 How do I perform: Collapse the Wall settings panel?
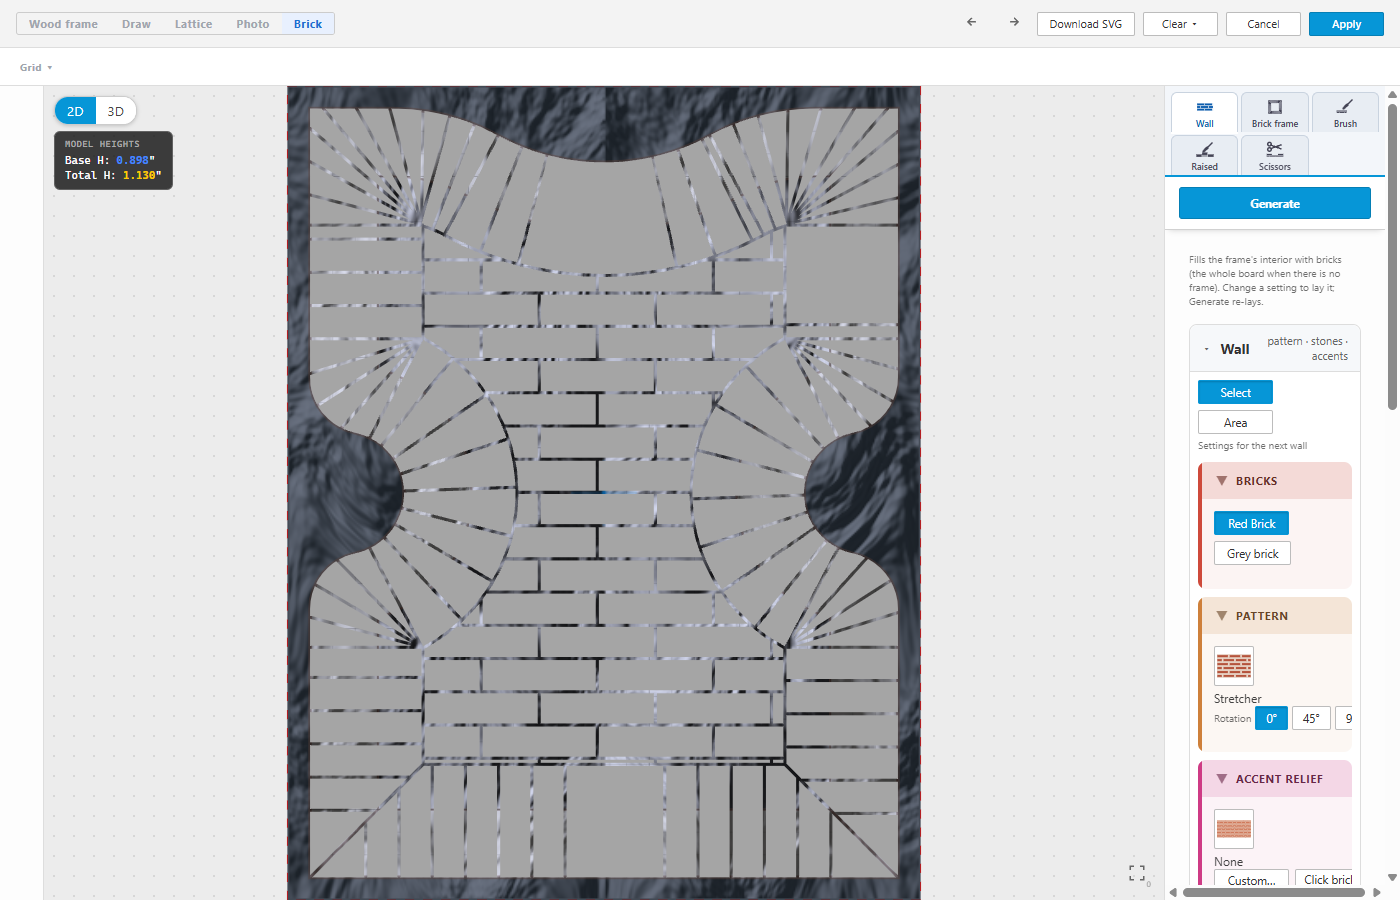click(x=1207, y=349)
